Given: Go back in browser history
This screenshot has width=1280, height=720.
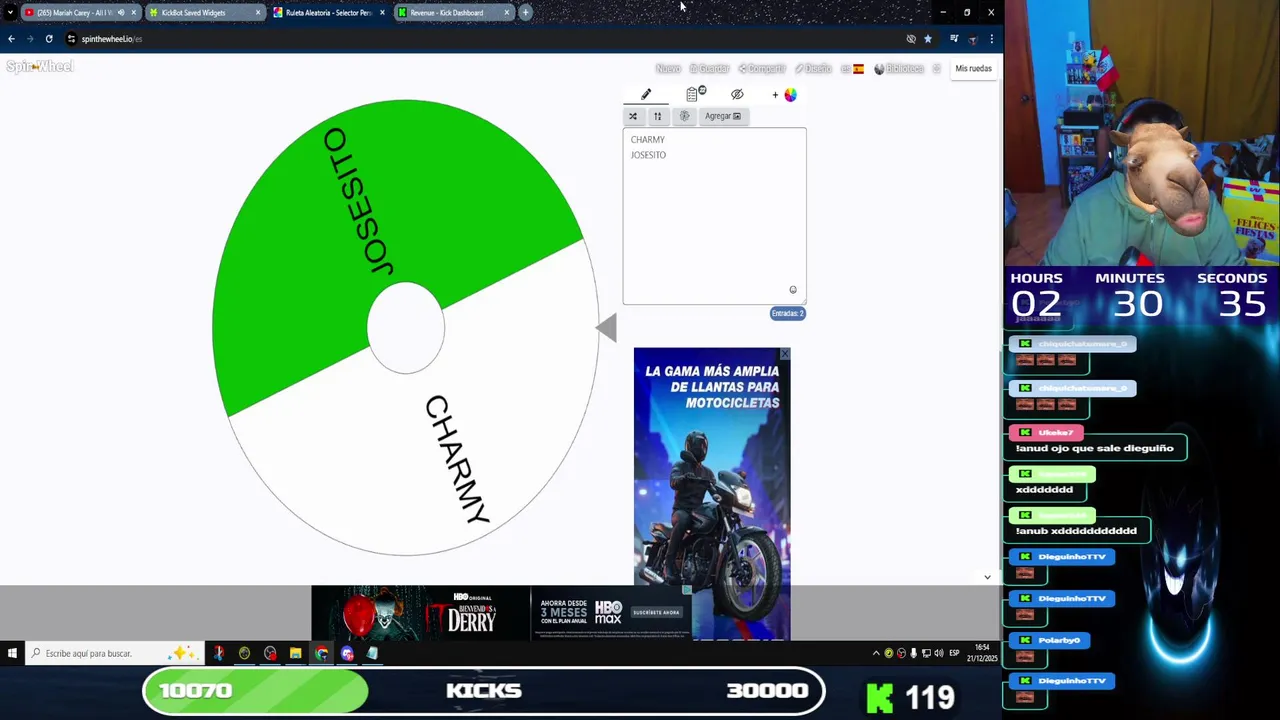Looking at the screenshot, I should [x=11, y=39].
